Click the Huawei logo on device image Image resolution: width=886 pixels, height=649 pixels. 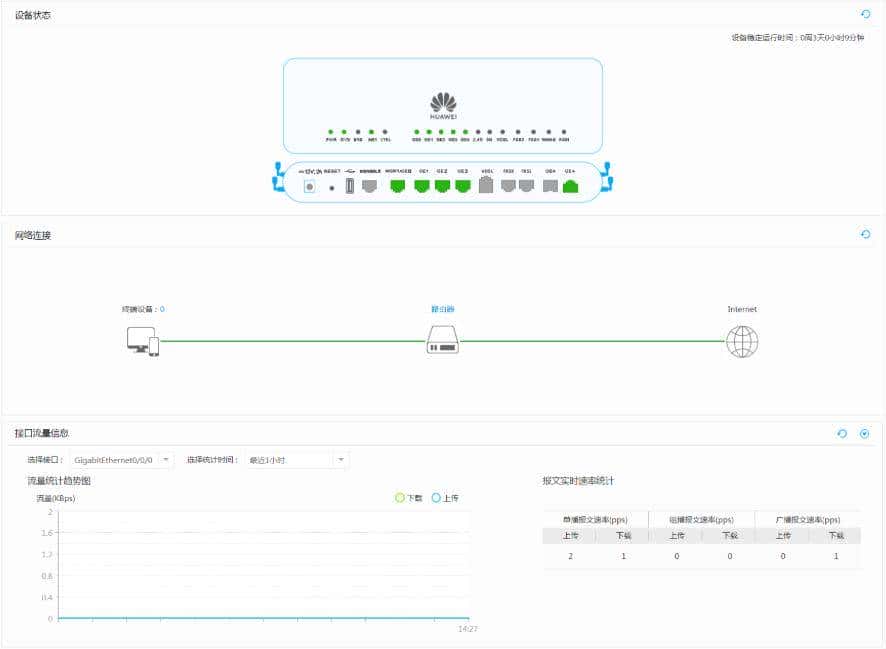[443, 104]
